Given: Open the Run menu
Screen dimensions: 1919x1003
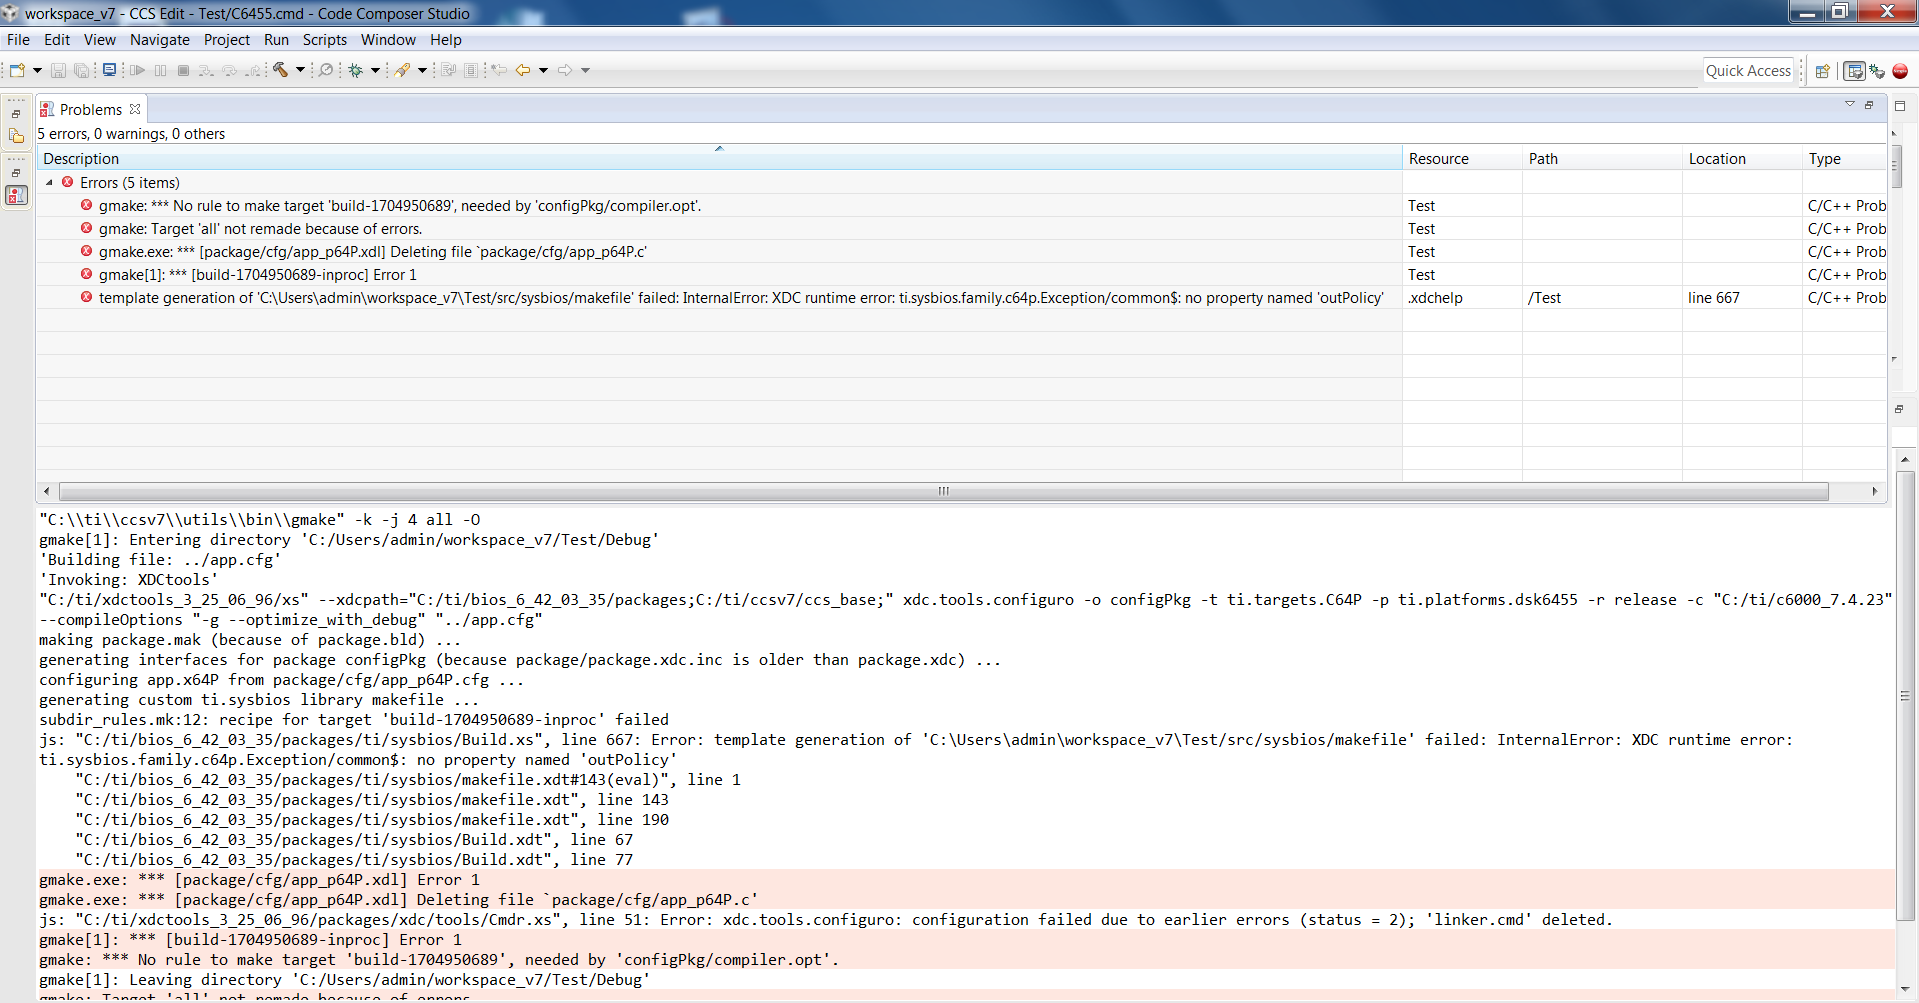Looking at the screenshot, I should point(277,40).
